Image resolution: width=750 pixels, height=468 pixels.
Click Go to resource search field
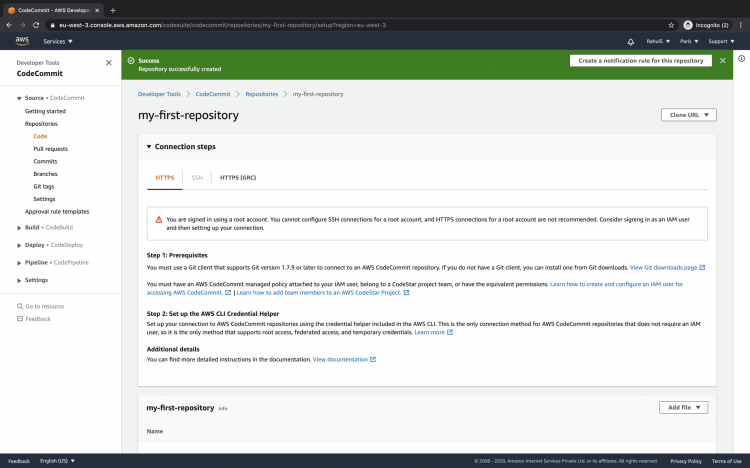tap(44, 306)
